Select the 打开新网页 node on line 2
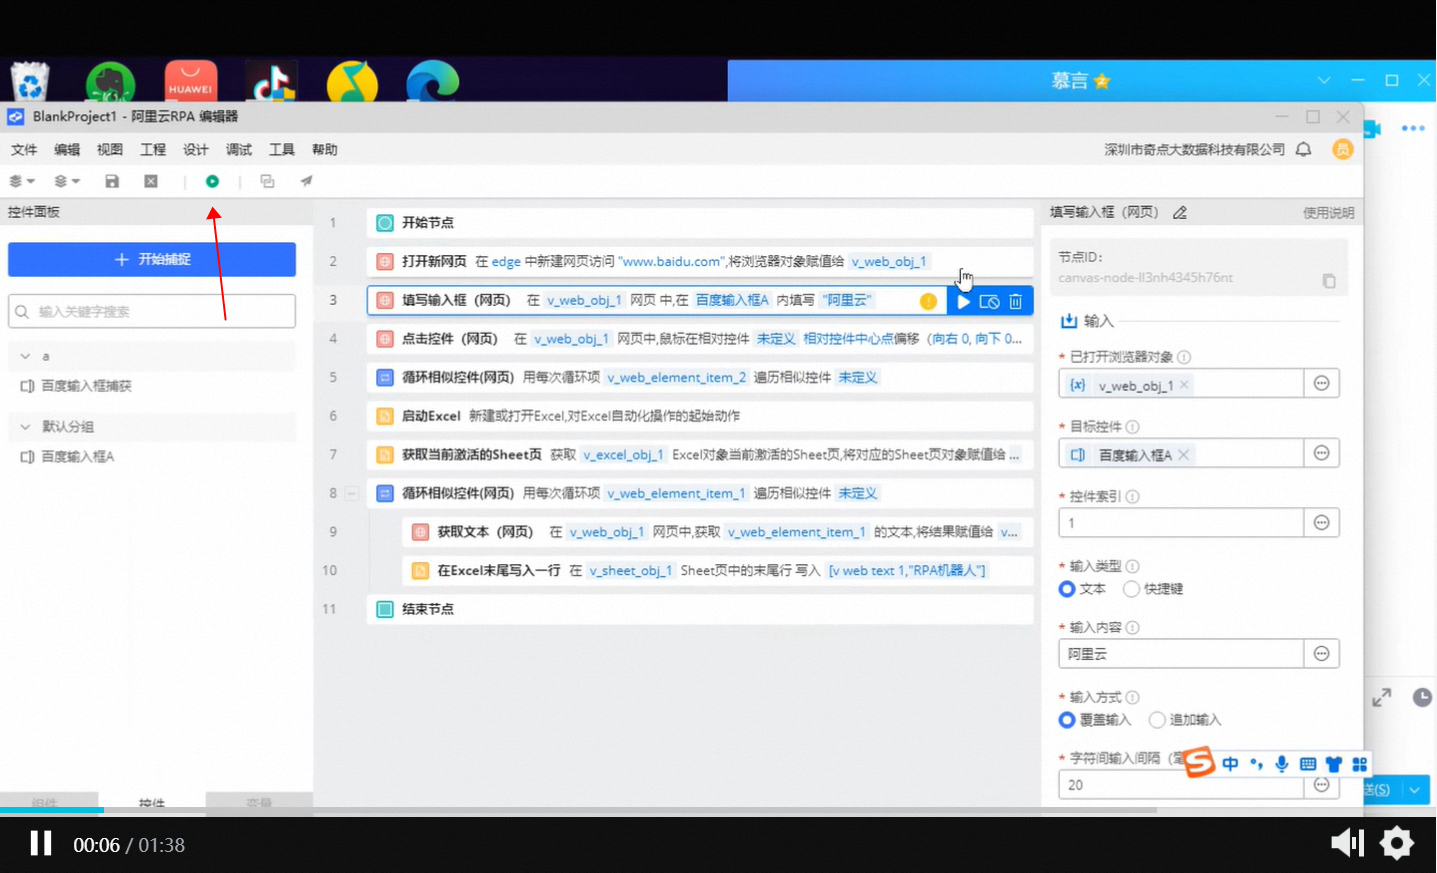The width and height of the screenshot is (1437, 873). (x=700, y=262)
